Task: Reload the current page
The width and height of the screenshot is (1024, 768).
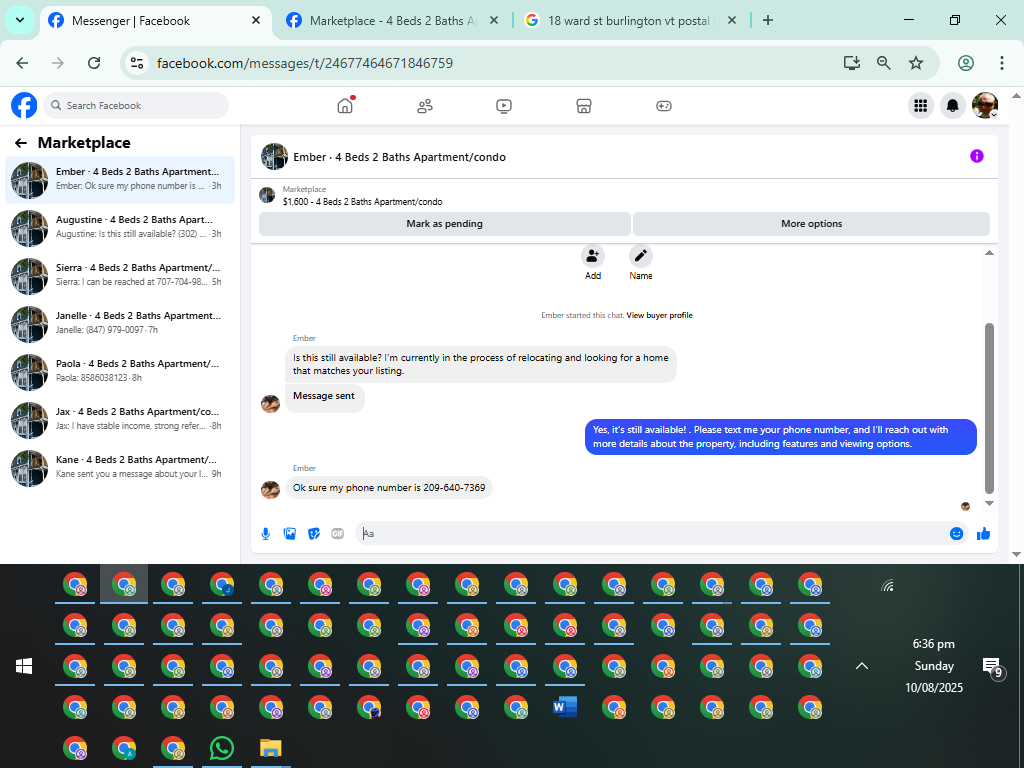Action: point(94,63)
